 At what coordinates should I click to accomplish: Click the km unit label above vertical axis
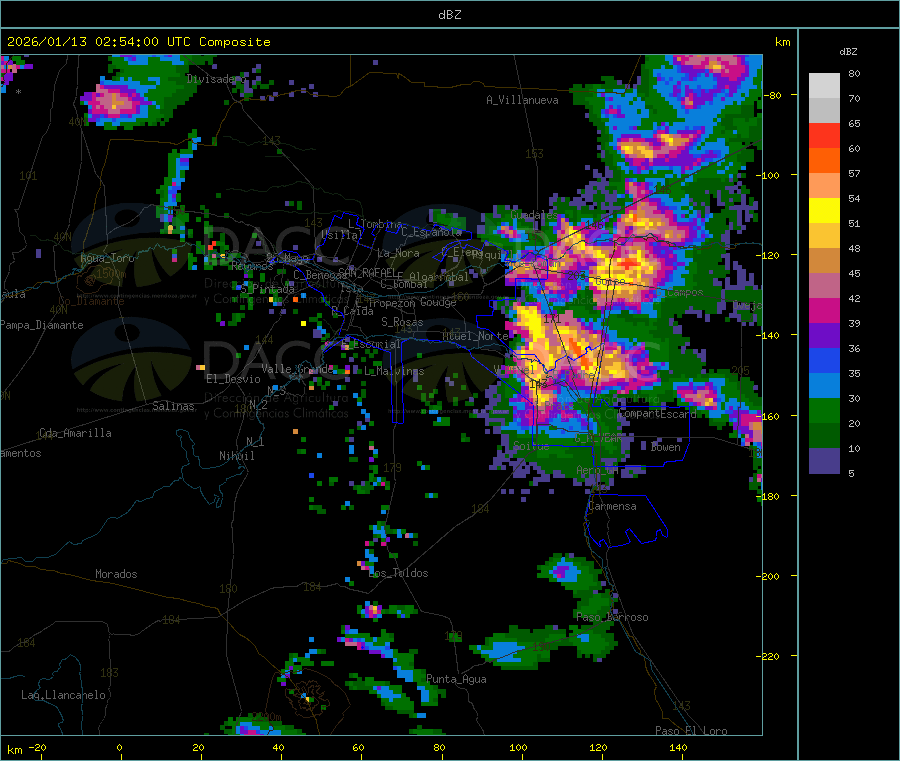(782, 42)
